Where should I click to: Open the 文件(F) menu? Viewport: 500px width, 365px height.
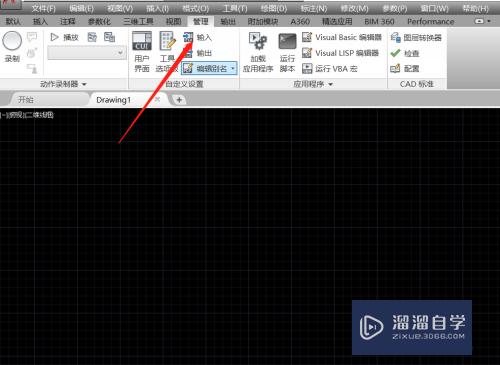[44, 9]
